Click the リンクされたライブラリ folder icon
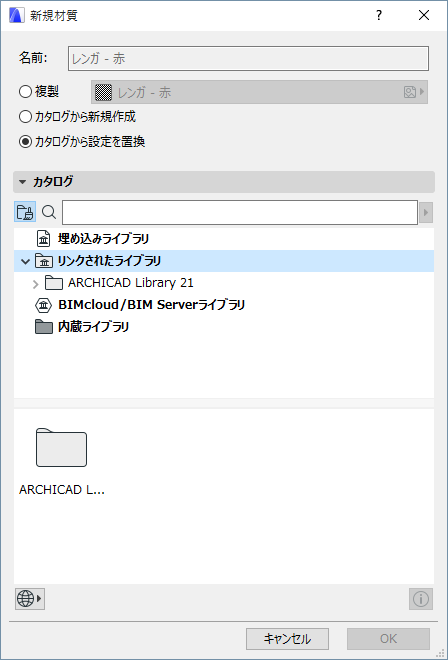The height and width of the screenshot is (660, 448). pos(43,261)
